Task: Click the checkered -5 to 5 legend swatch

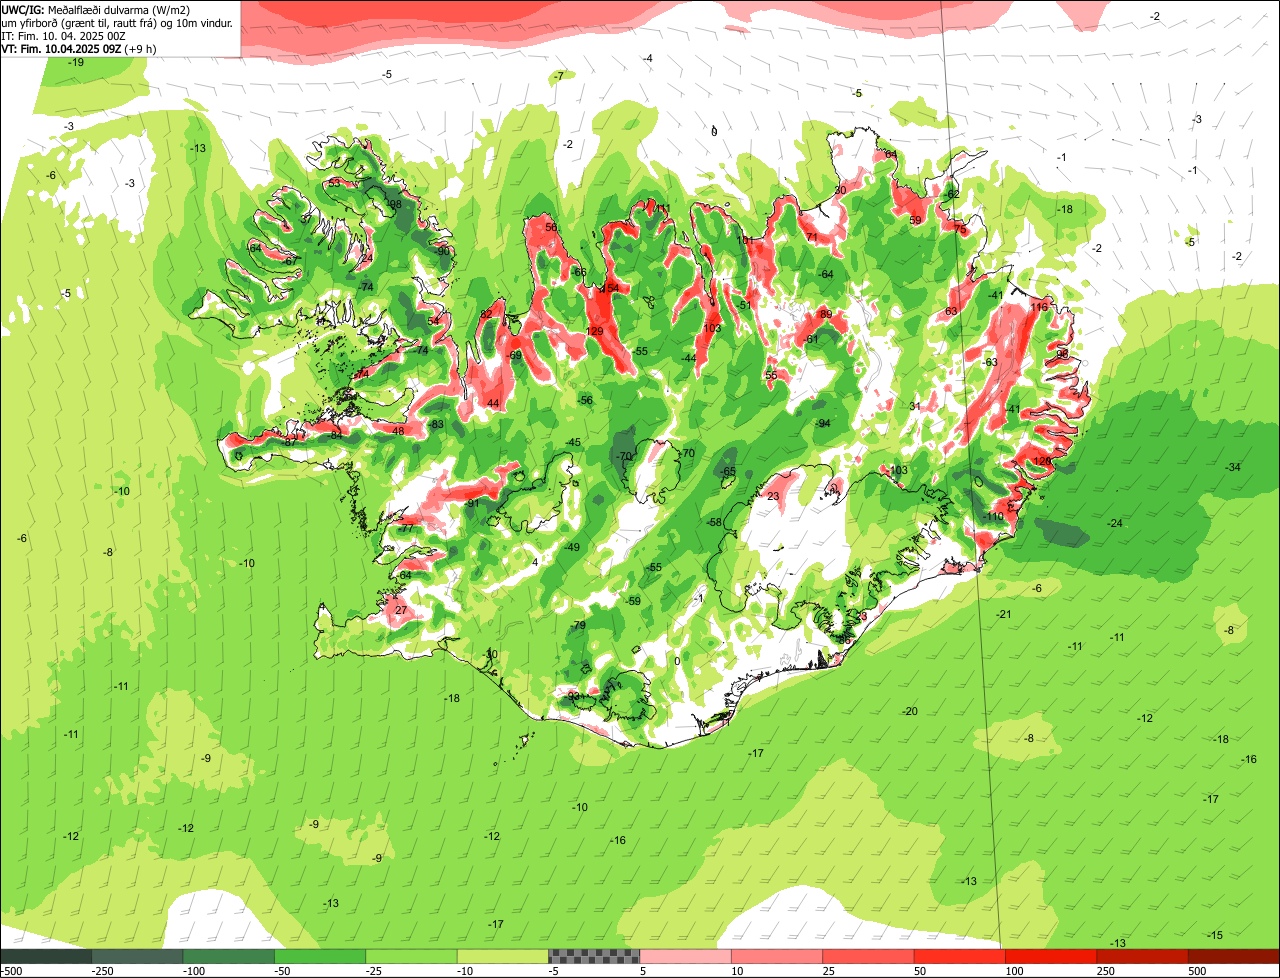Action: click(x=594, y=956)
